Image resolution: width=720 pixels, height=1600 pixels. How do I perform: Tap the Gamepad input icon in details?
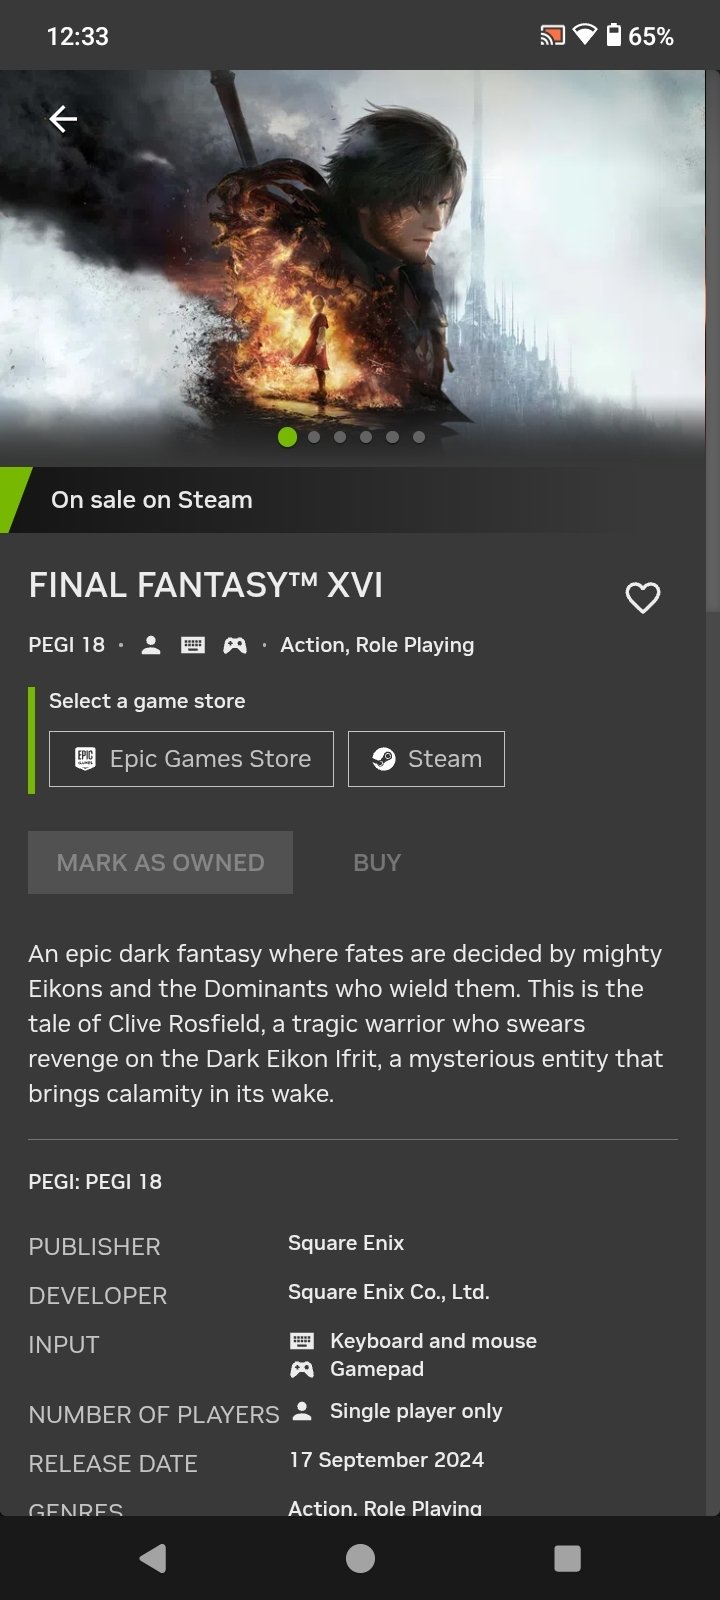pos(302,1369)
